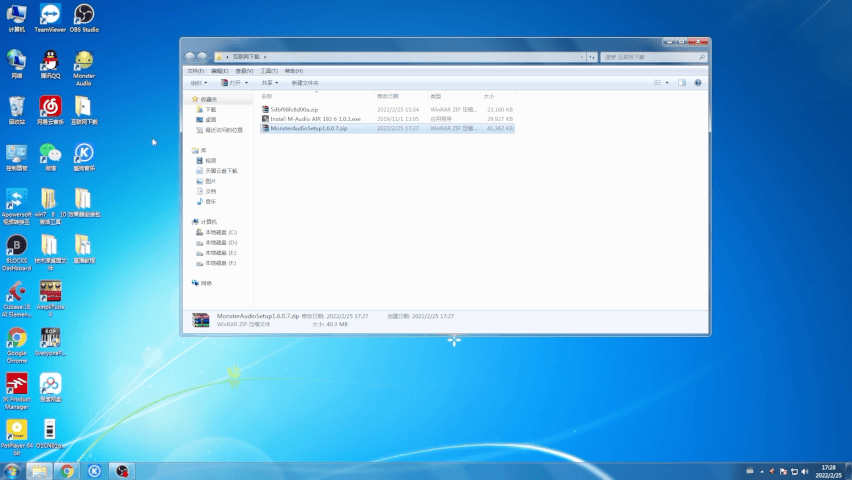This screenshot has width=852, height=480.
Task: Open the 共享 share dropdown
Action: coord(270,83)
